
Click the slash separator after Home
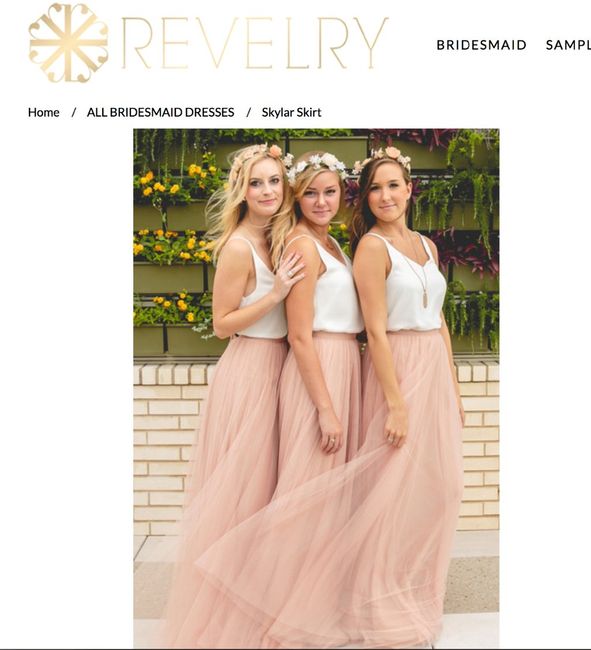coord(73,112)
